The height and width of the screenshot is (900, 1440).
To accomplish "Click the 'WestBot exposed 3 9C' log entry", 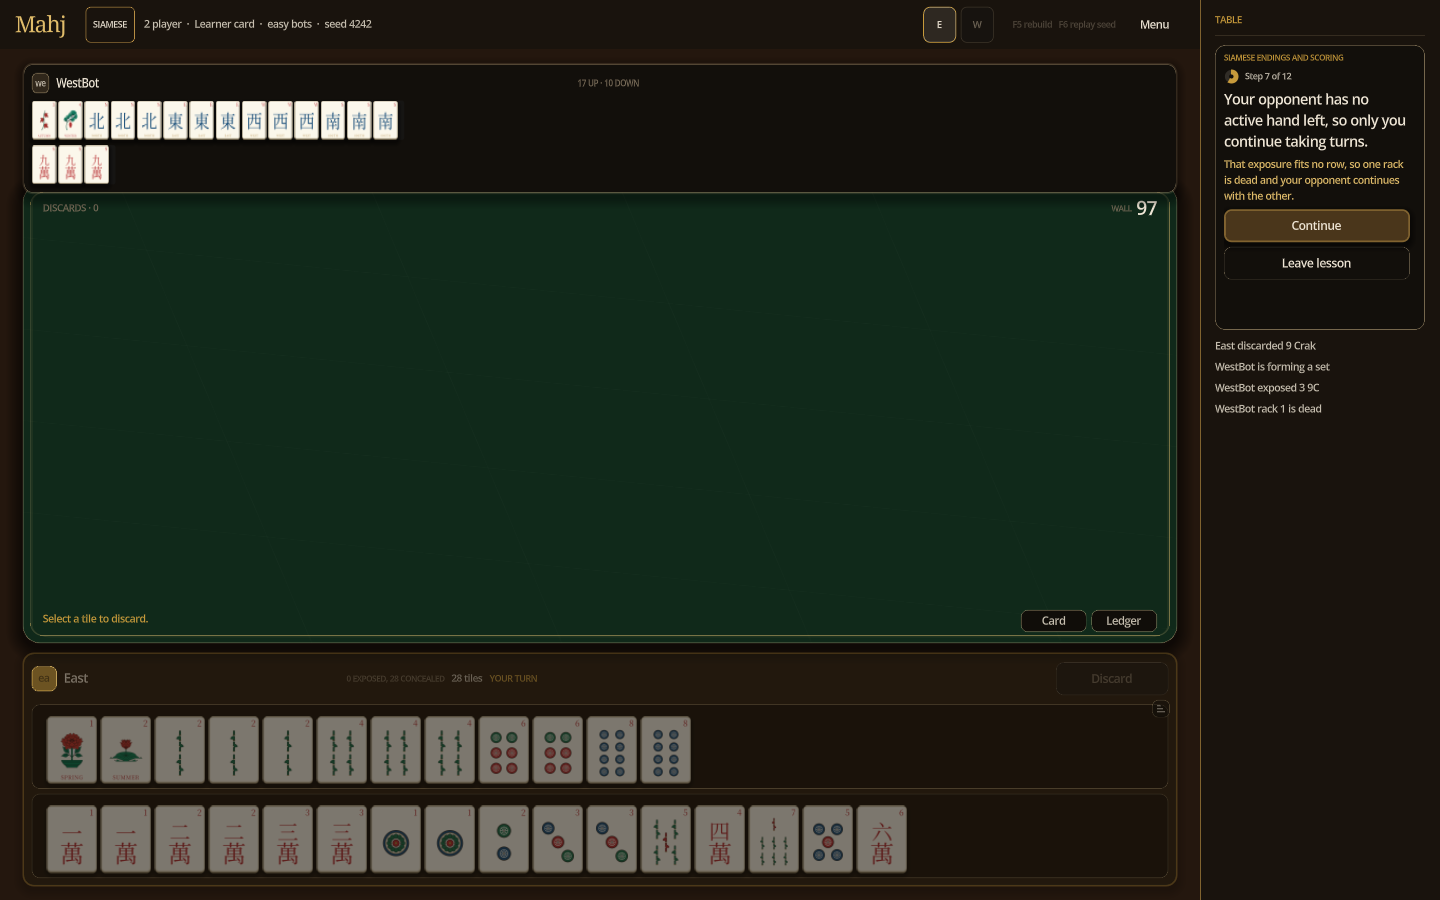I will (x=1267, y=388).
